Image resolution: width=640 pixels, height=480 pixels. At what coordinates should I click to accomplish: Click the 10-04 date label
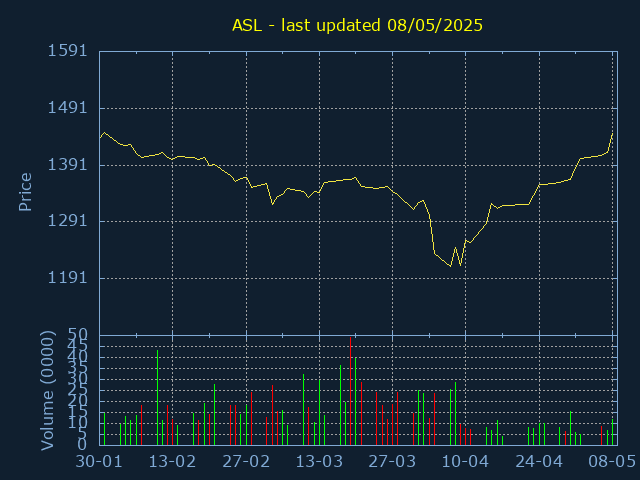click(x=465, y=462)
